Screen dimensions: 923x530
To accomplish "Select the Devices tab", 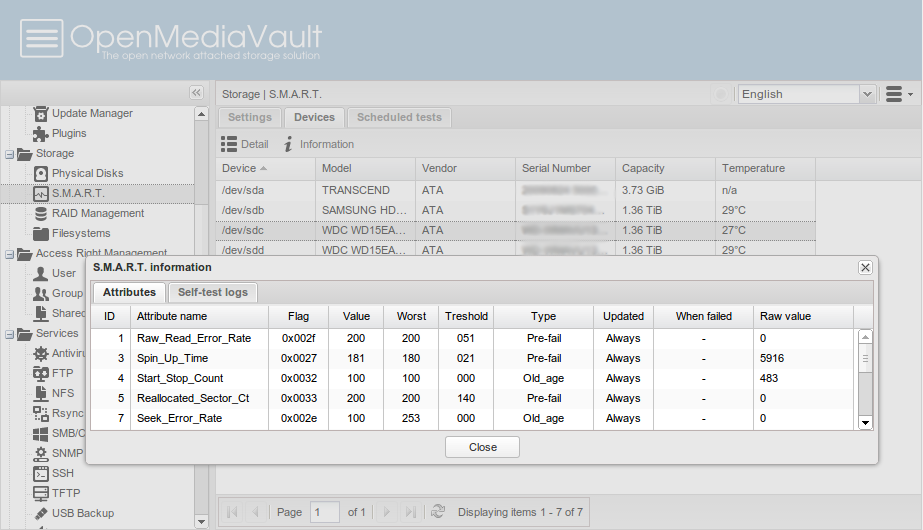I will [314, 117].
